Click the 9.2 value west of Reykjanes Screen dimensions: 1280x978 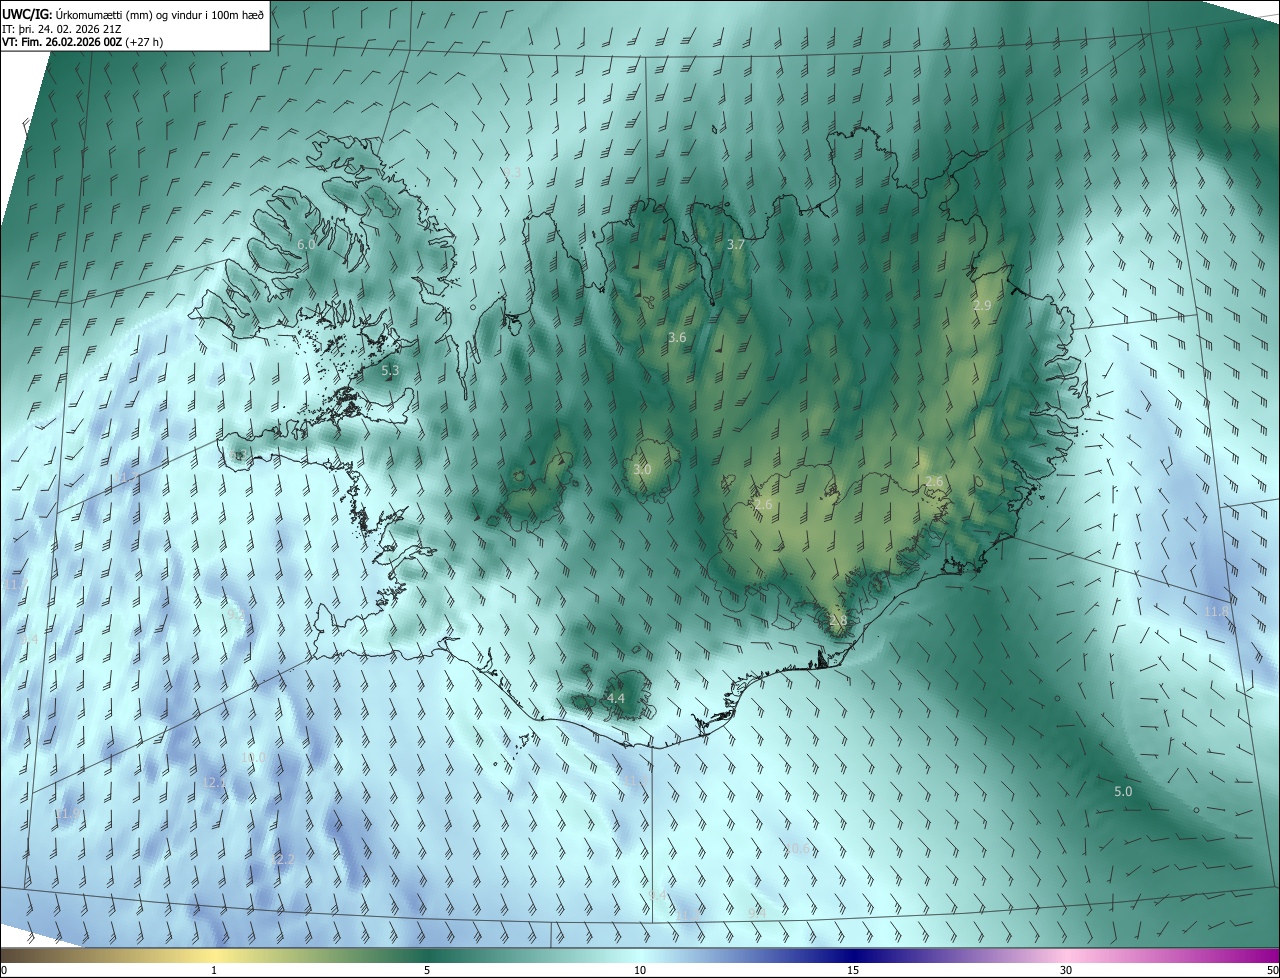235,613
